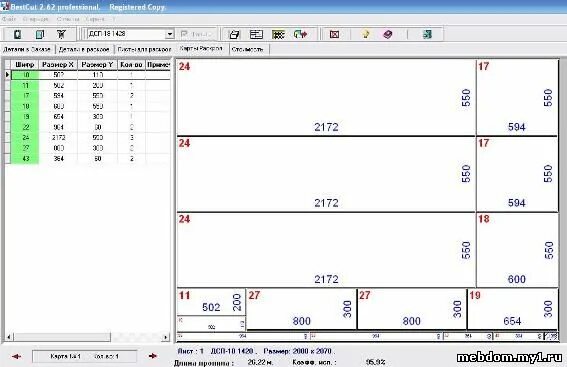
Task: Click the red crossed-box toolbar icon
Action: tap(334, 34)
